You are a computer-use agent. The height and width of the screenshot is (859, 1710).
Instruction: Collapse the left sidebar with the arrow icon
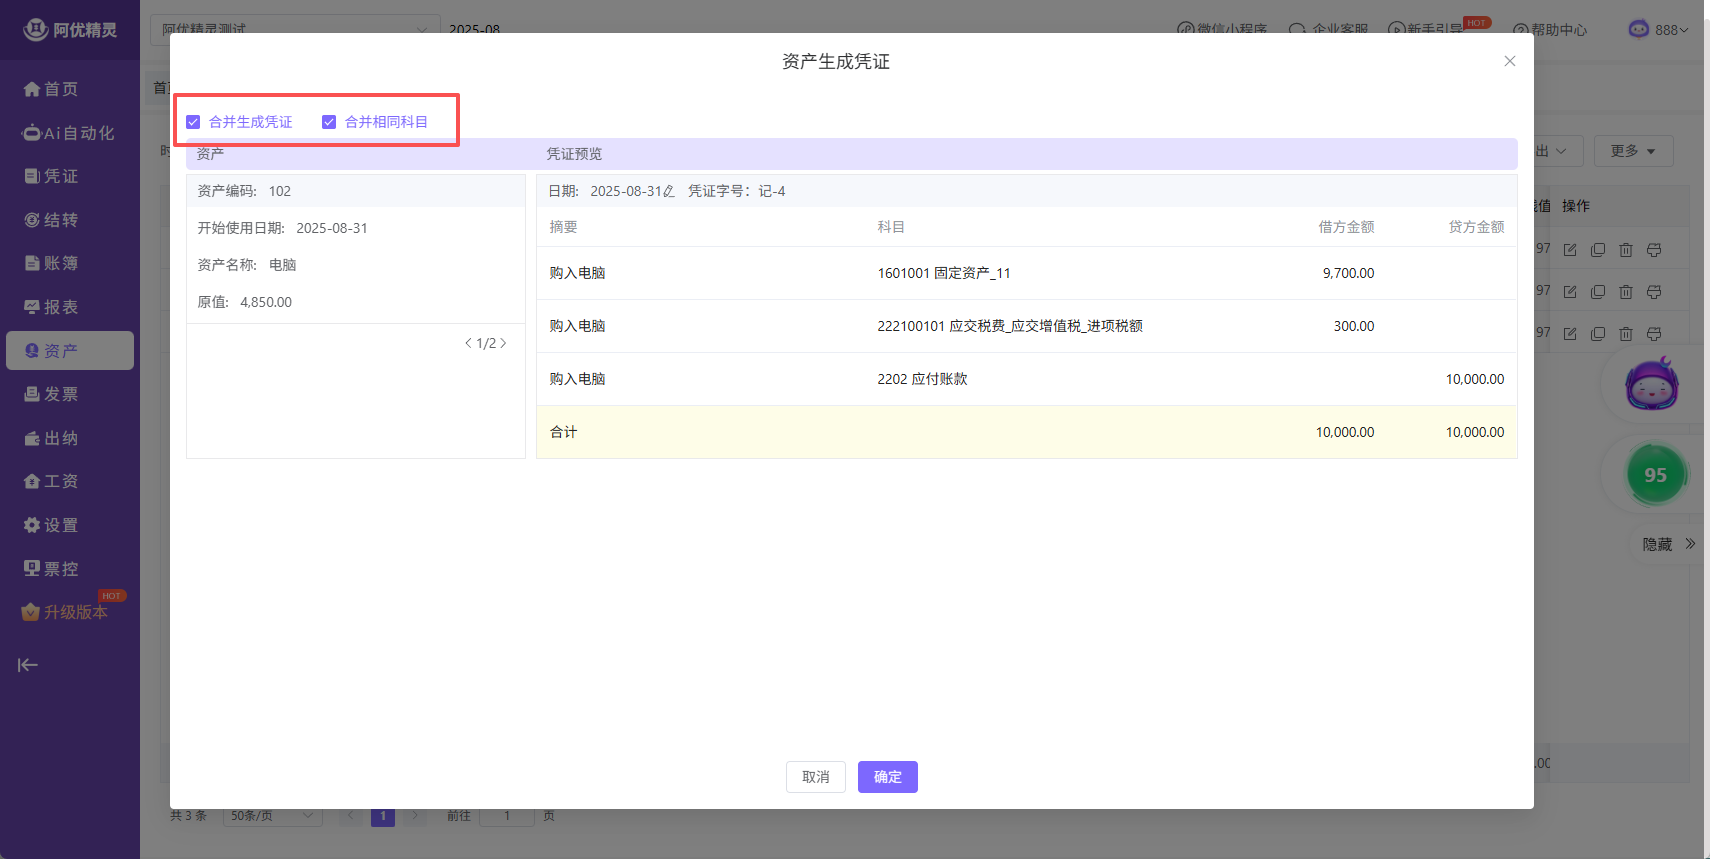click(28, 665)
